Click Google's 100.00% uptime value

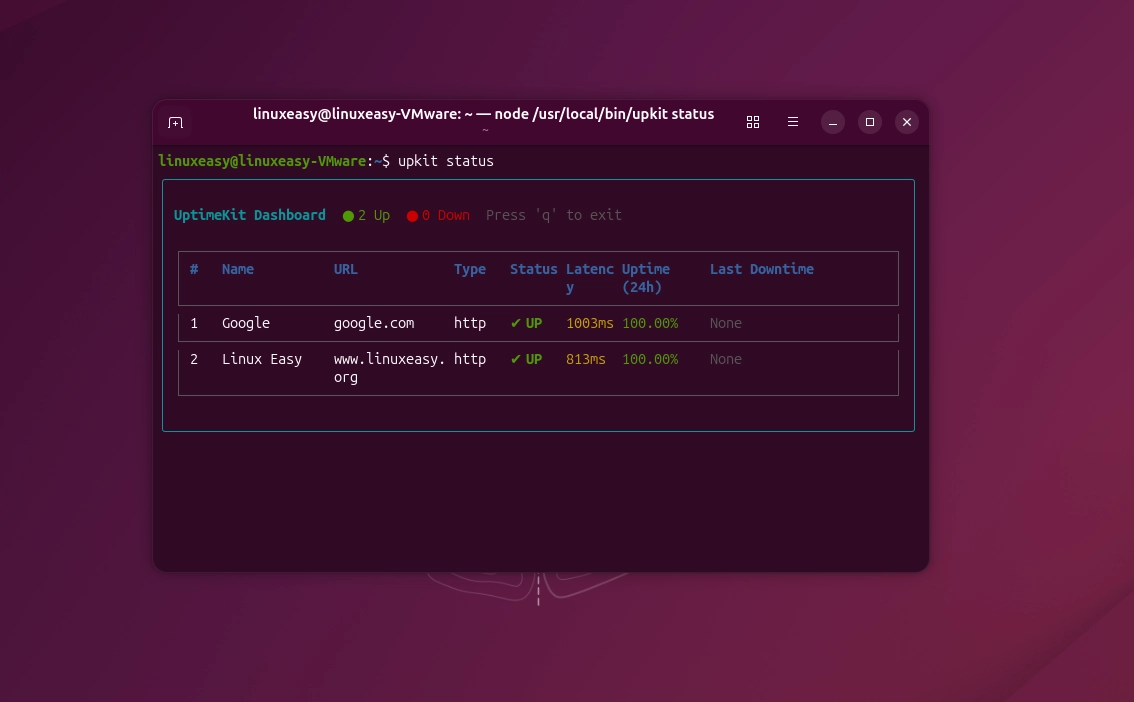point(650,323)
